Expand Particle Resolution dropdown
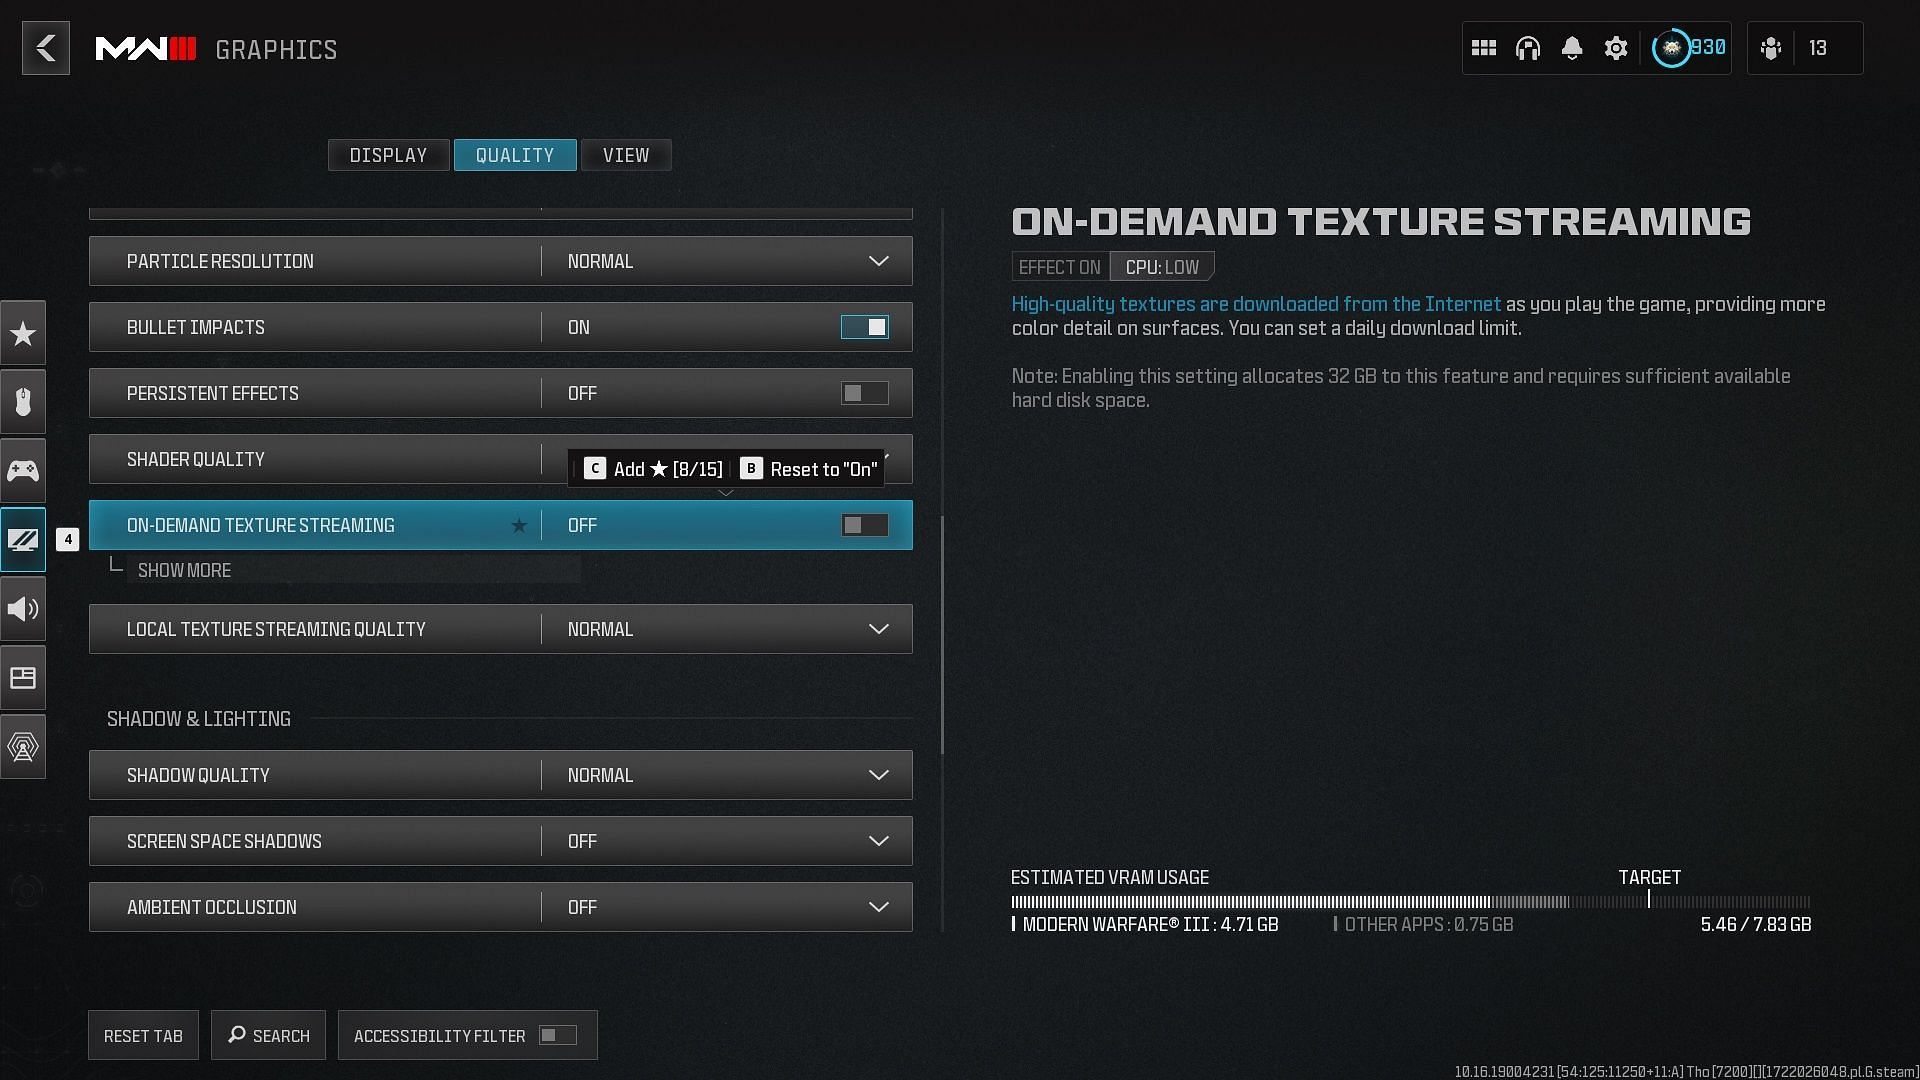Image resolution: width=1920 pixels, height=1080 pixels. pyautogui.click(x=877, y=260)
